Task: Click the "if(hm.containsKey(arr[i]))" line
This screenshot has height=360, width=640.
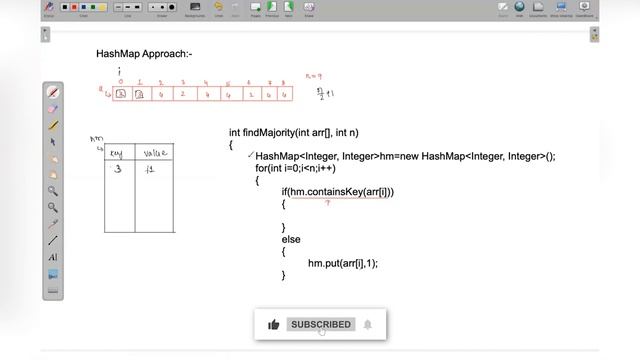Action: [x=338, y=192]
